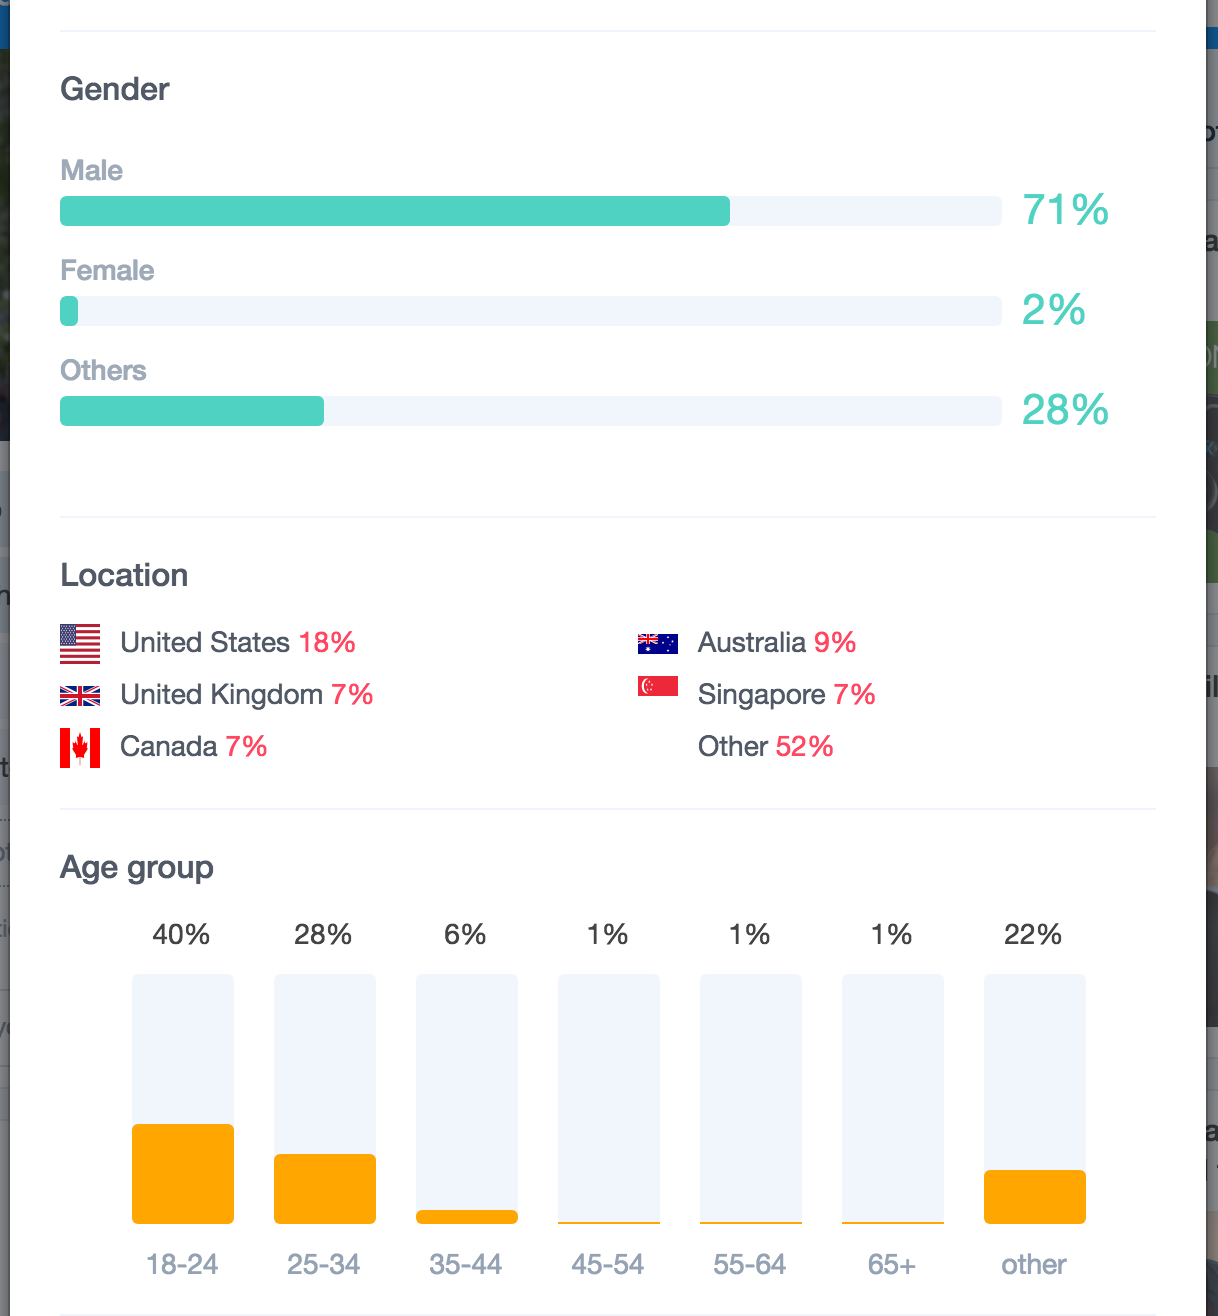This screenshot has height=1316, width=1218.
Task: Click the Gender section heading
Action: click(x=115, y=89)
